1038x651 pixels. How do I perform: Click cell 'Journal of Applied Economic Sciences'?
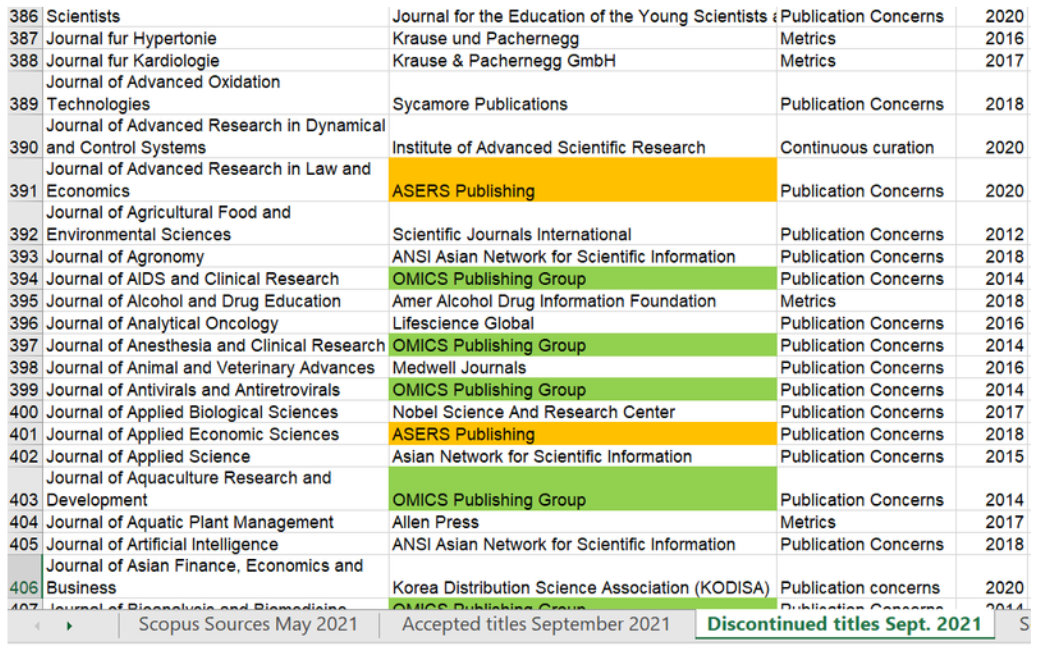(x=216, y=434)
